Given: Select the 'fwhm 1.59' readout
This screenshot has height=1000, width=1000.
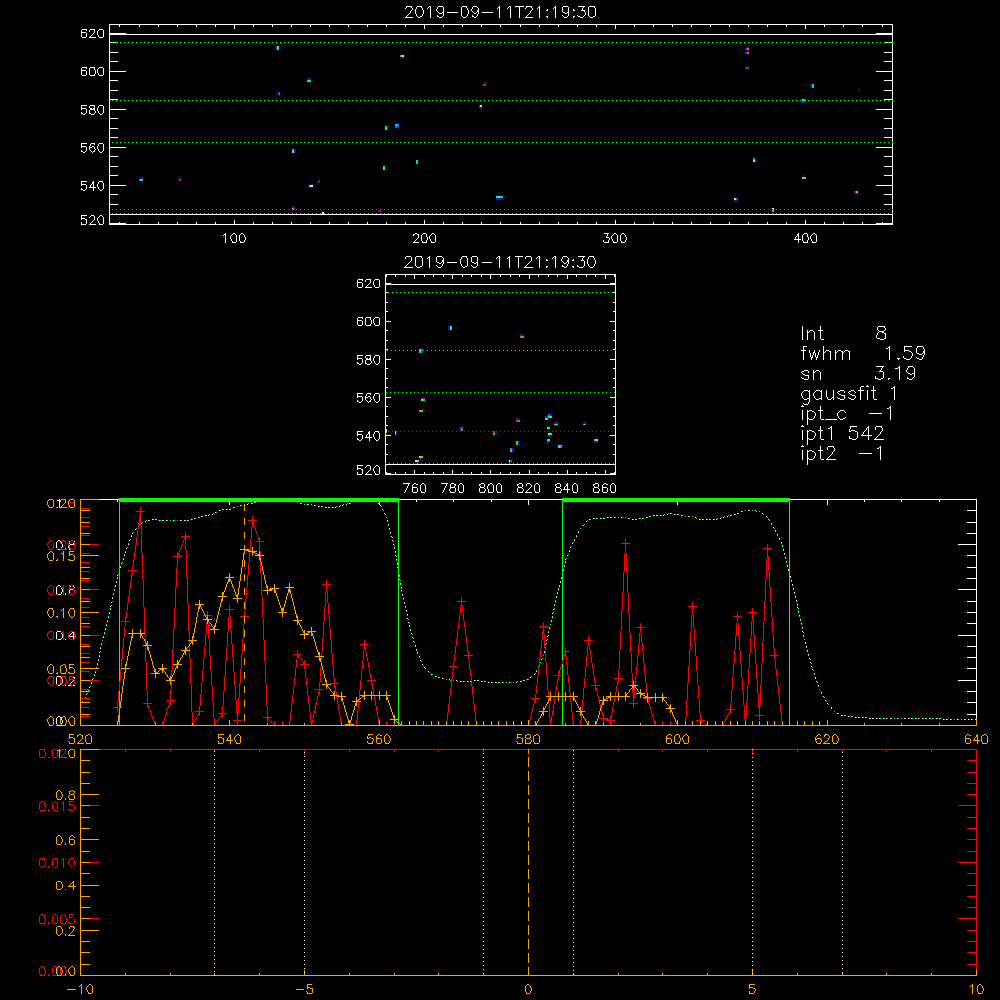Looking at the screenshot, I should [x=863, y=353].
